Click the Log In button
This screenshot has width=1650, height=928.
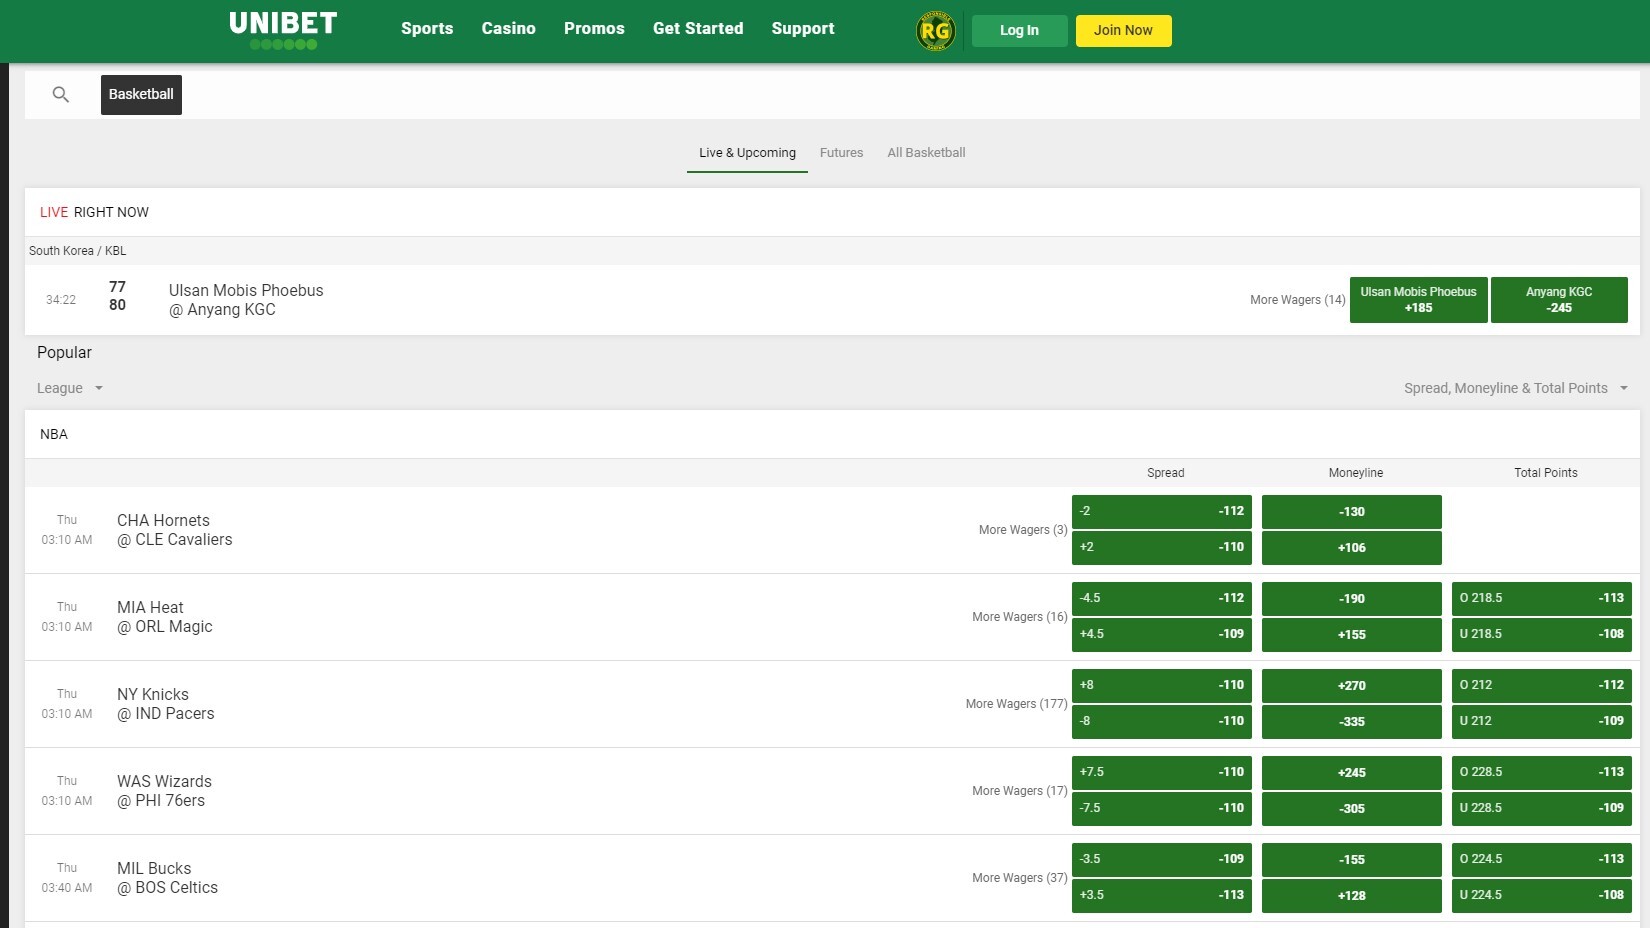coord(1019,30)
